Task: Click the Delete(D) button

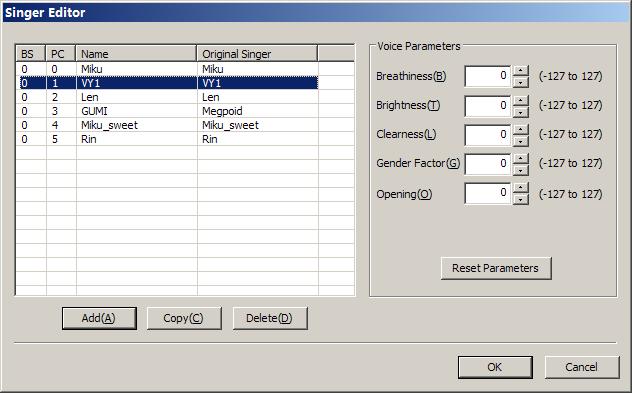Action: (x=270, y=318)
